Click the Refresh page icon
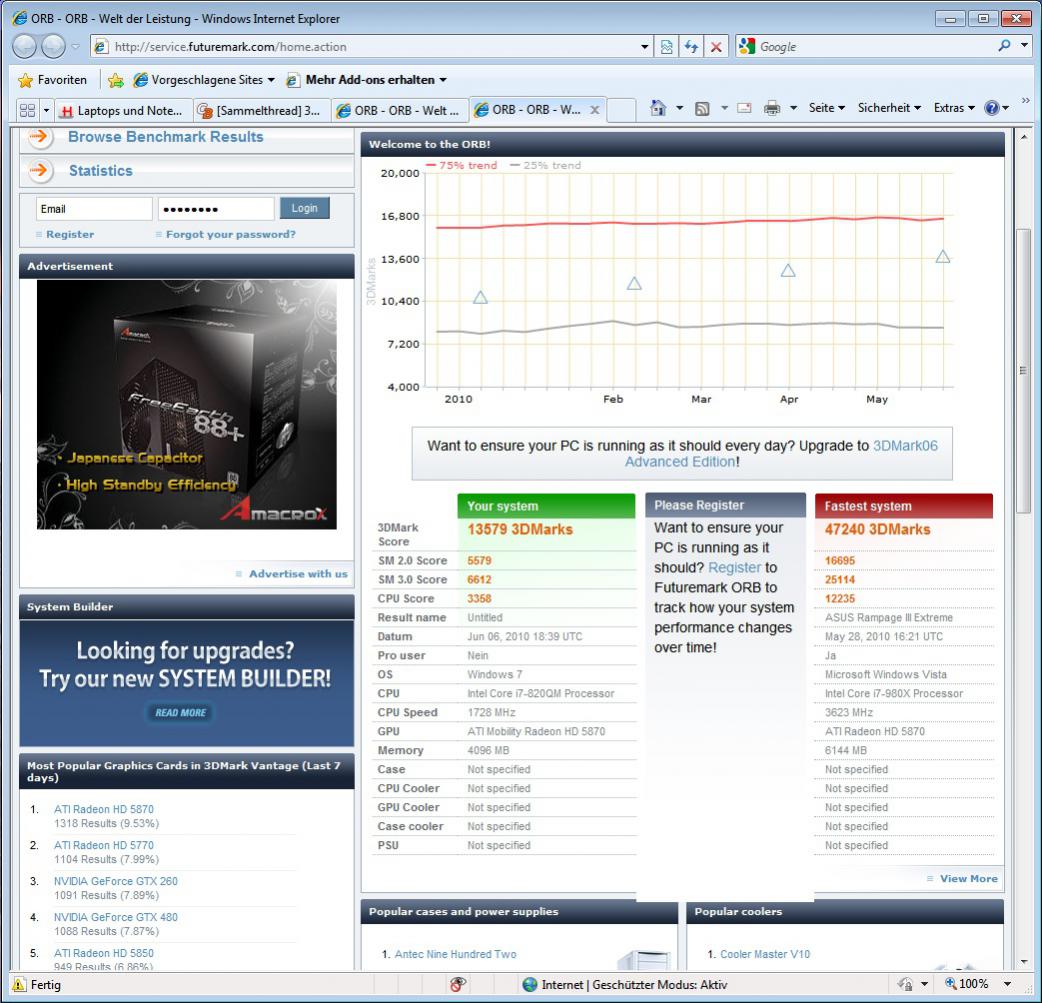 pos(691,47)
